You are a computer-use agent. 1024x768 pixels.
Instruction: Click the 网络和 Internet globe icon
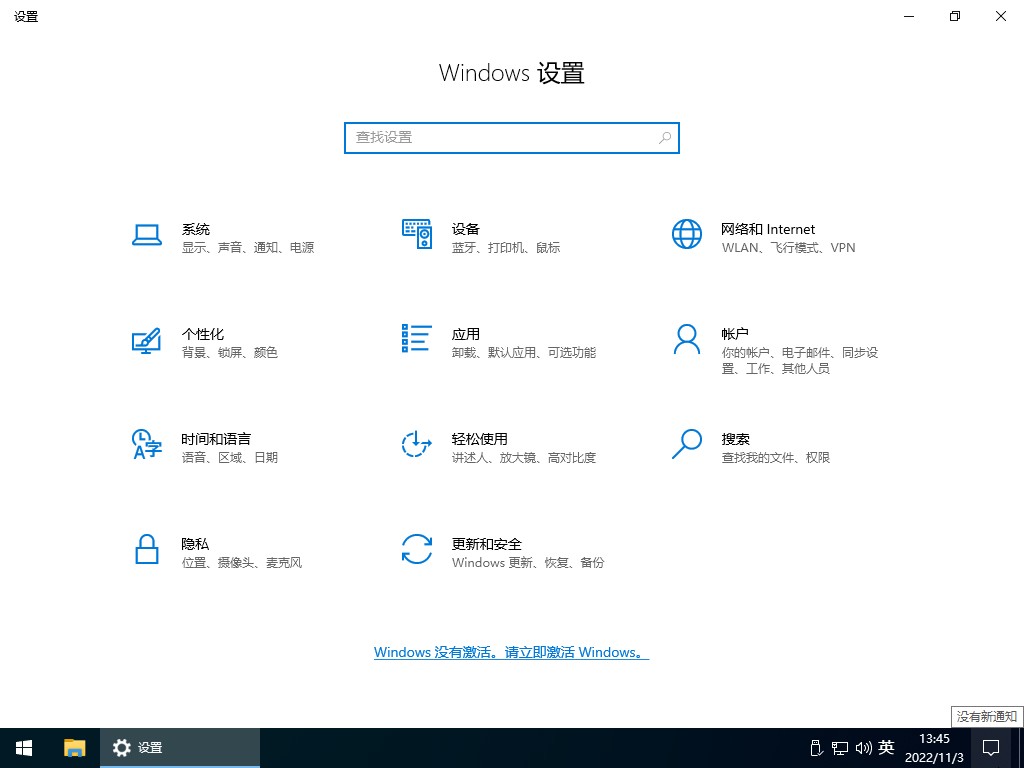[687, 234]
